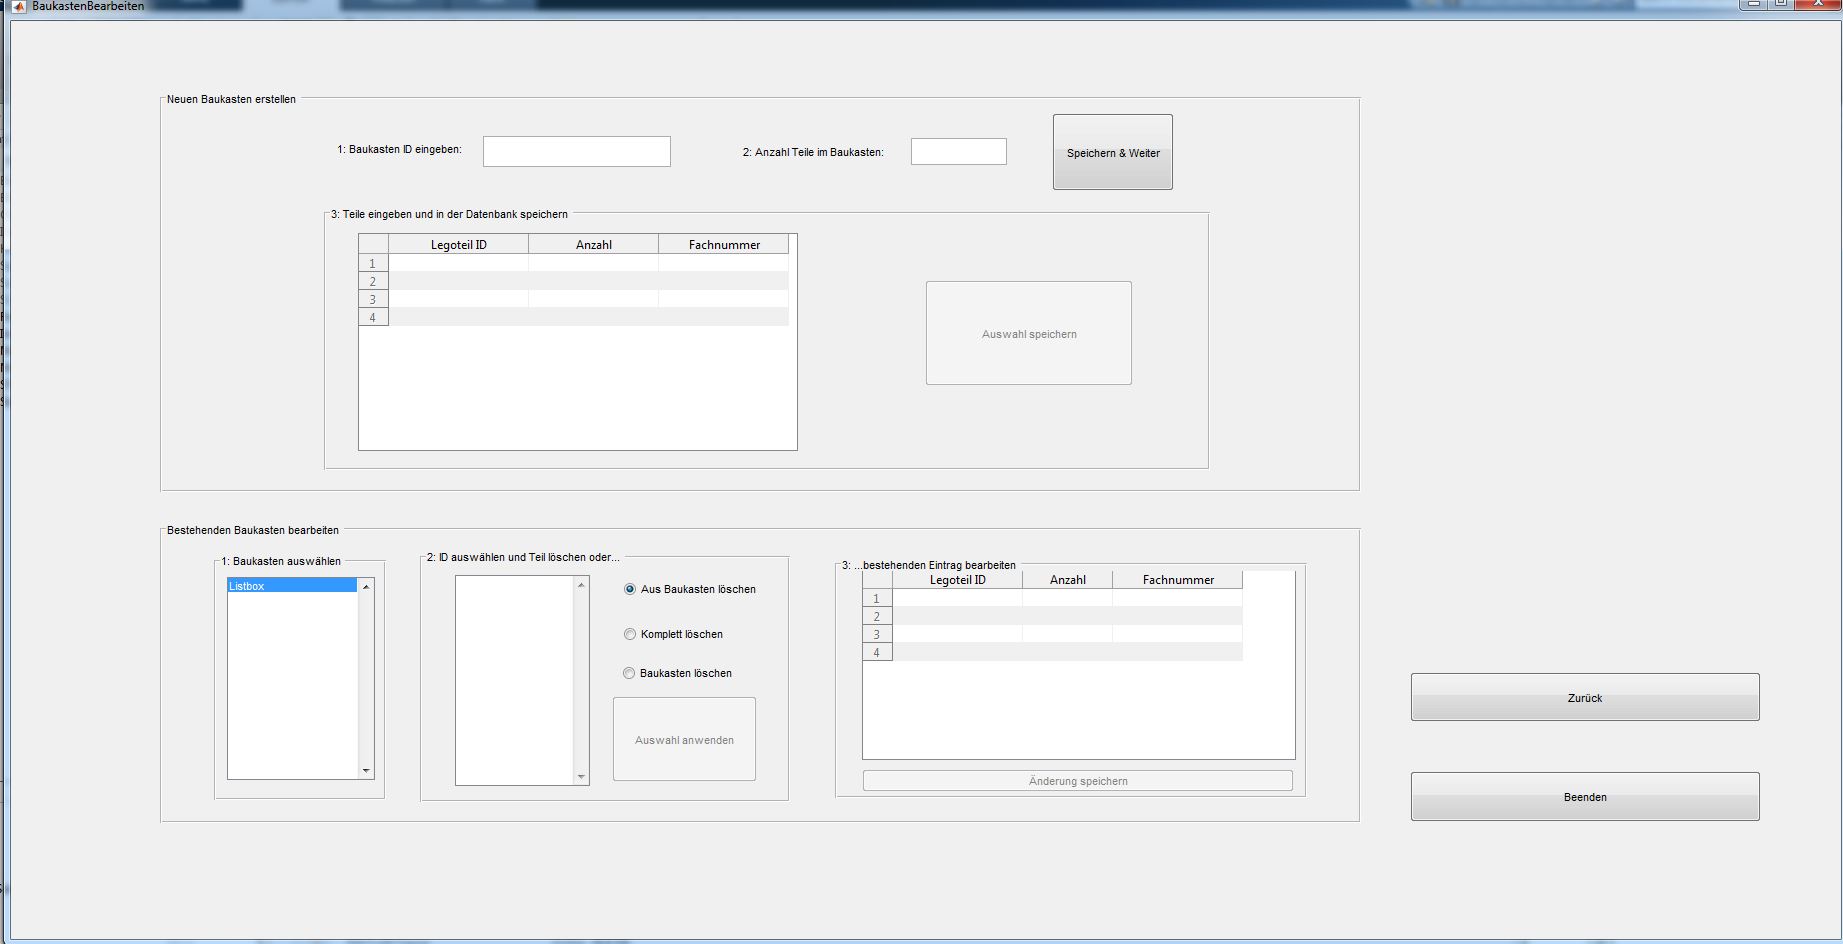Click 'Speichern & Weiter' button
1843x944 pixels.
coord(1112,152)
